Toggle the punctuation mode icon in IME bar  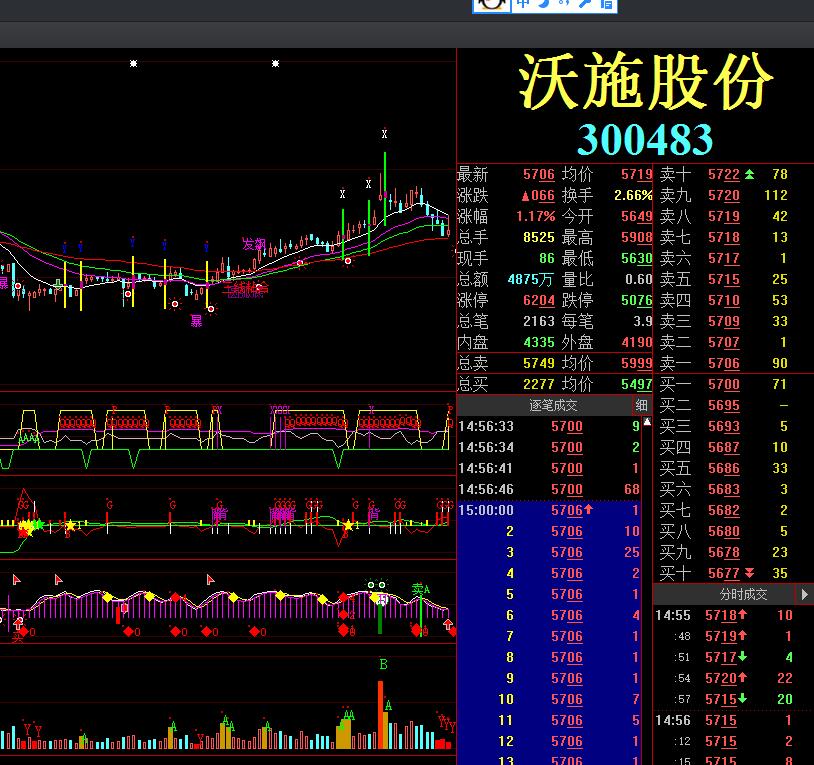[x=564, y=4]
